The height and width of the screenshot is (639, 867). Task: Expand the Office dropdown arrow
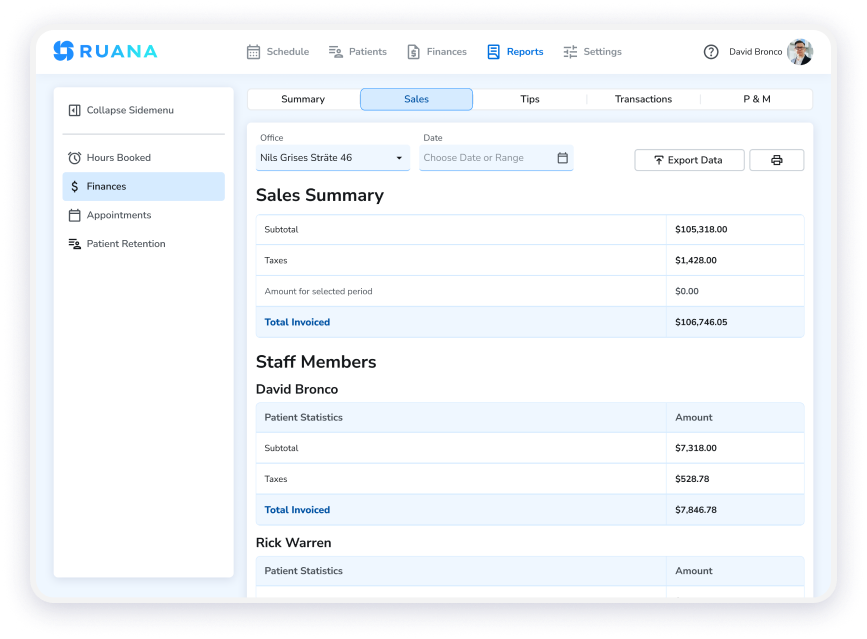pos(399,158)
